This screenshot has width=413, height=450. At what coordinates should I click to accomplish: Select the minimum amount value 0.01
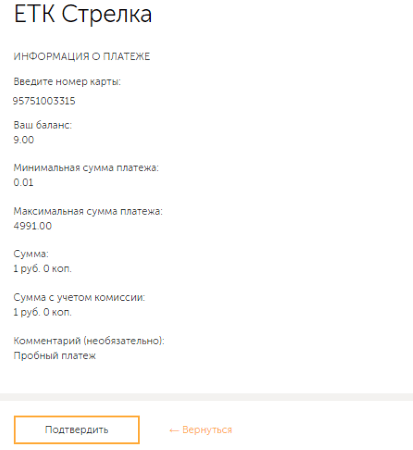pos(23,182)
